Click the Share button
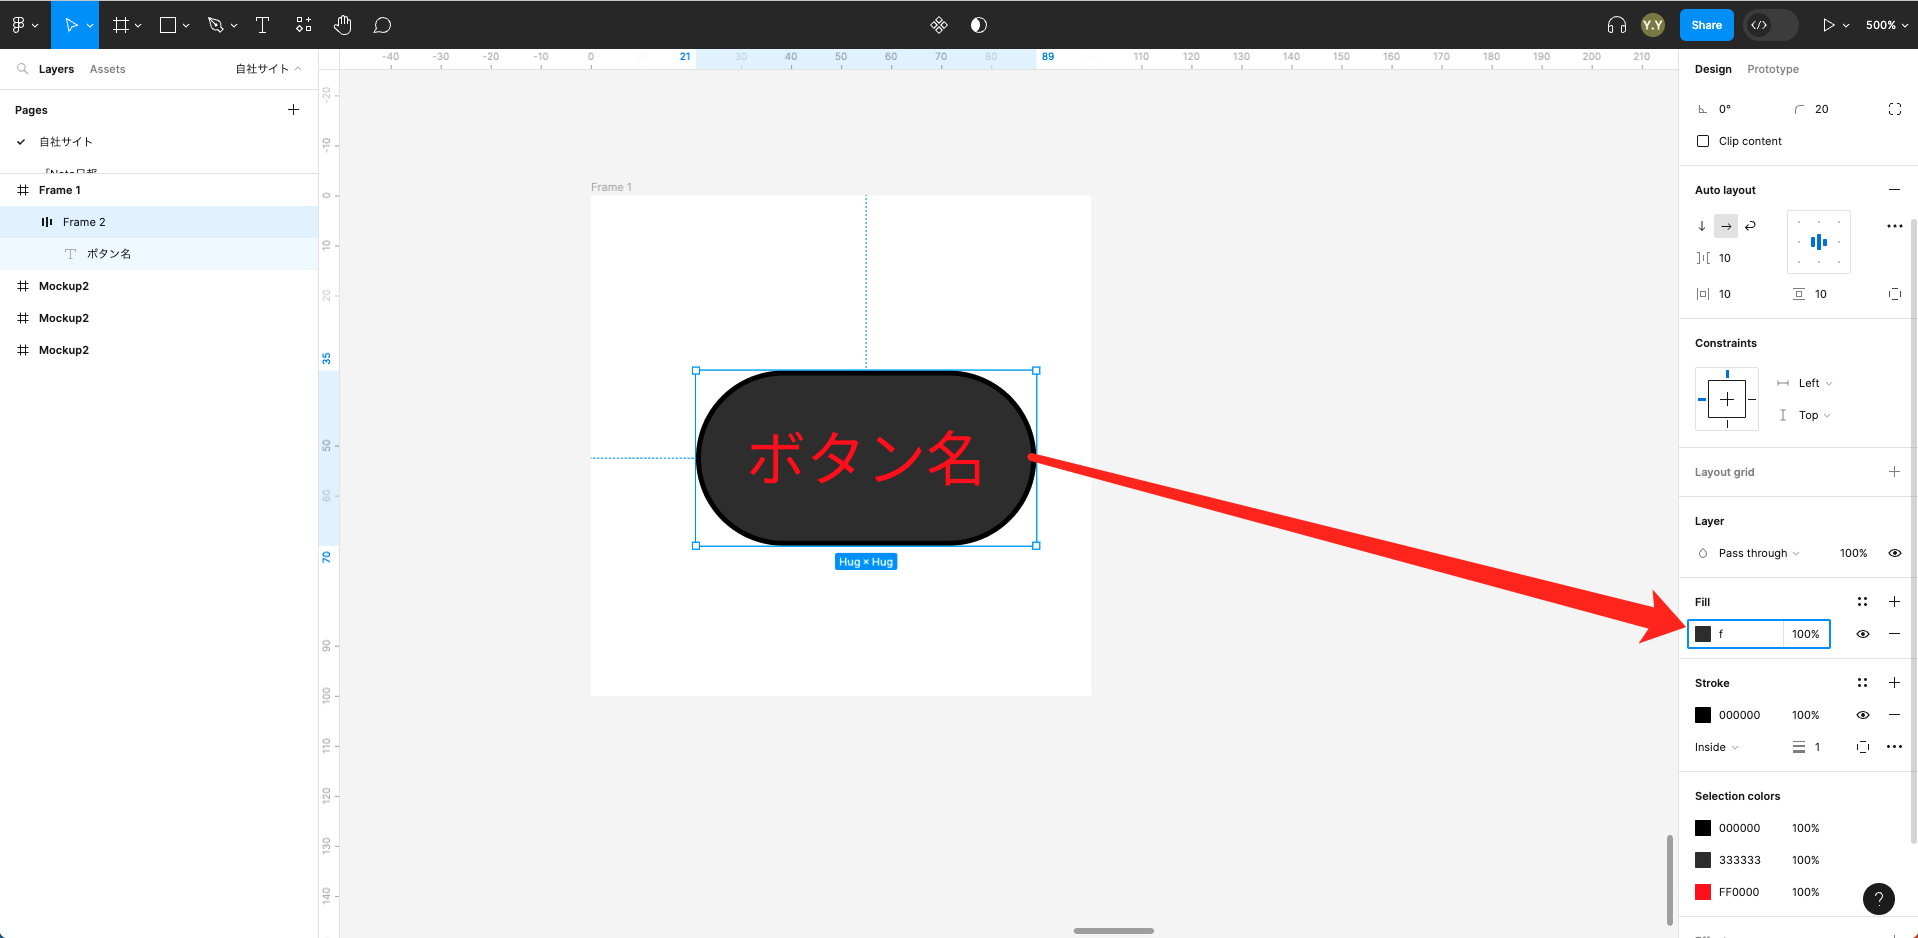Image resolution: width=1918 pixels, height=938 pixels. pyautogui.click(x=1706, y=25)
